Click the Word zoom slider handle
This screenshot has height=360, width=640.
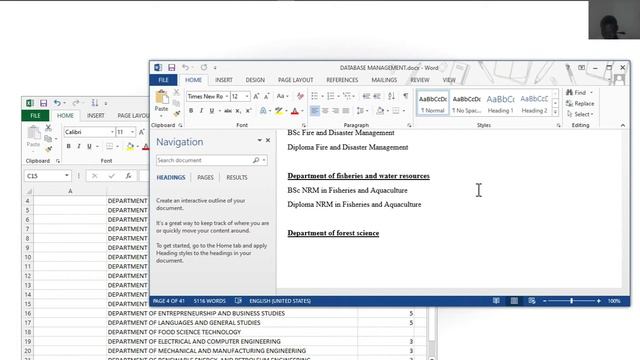[571, 301]
